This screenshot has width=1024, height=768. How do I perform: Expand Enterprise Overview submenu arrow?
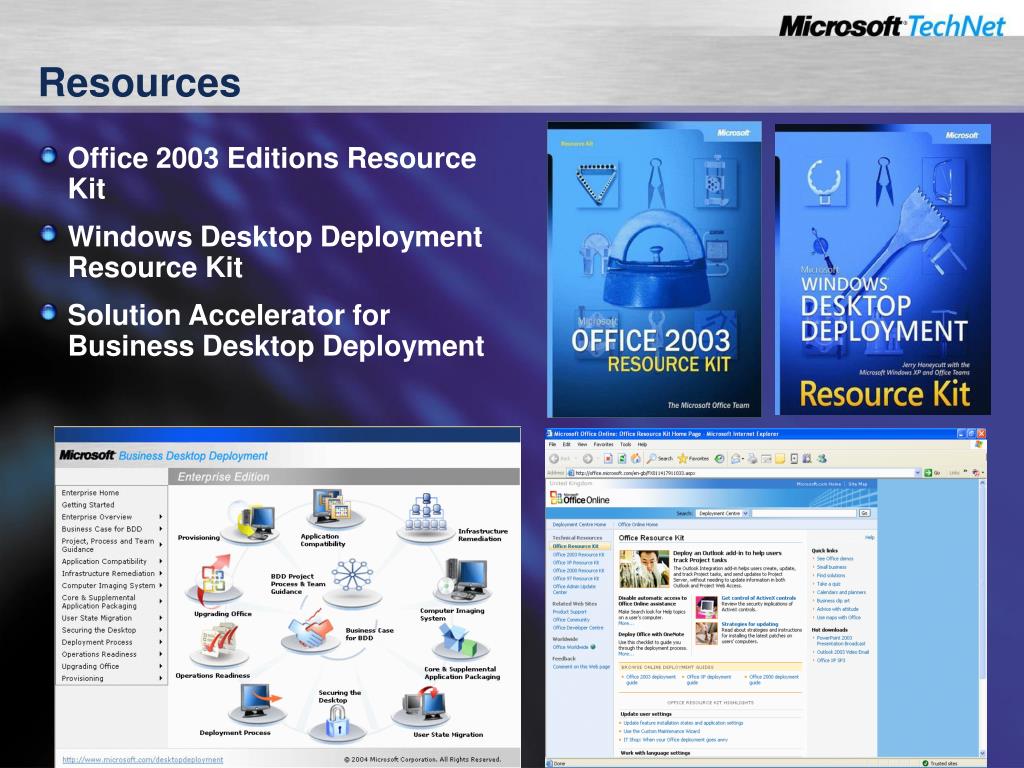point(161,517)
